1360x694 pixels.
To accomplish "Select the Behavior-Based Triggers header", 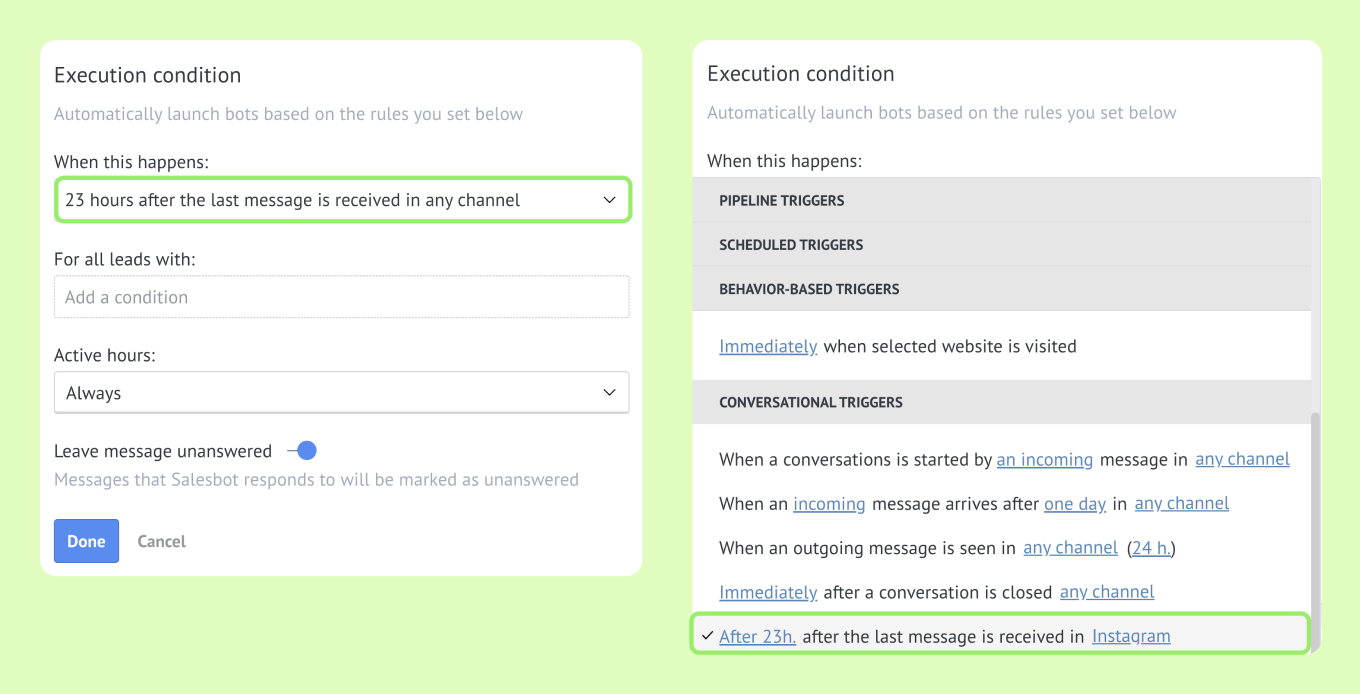I will click(1001, 289).
